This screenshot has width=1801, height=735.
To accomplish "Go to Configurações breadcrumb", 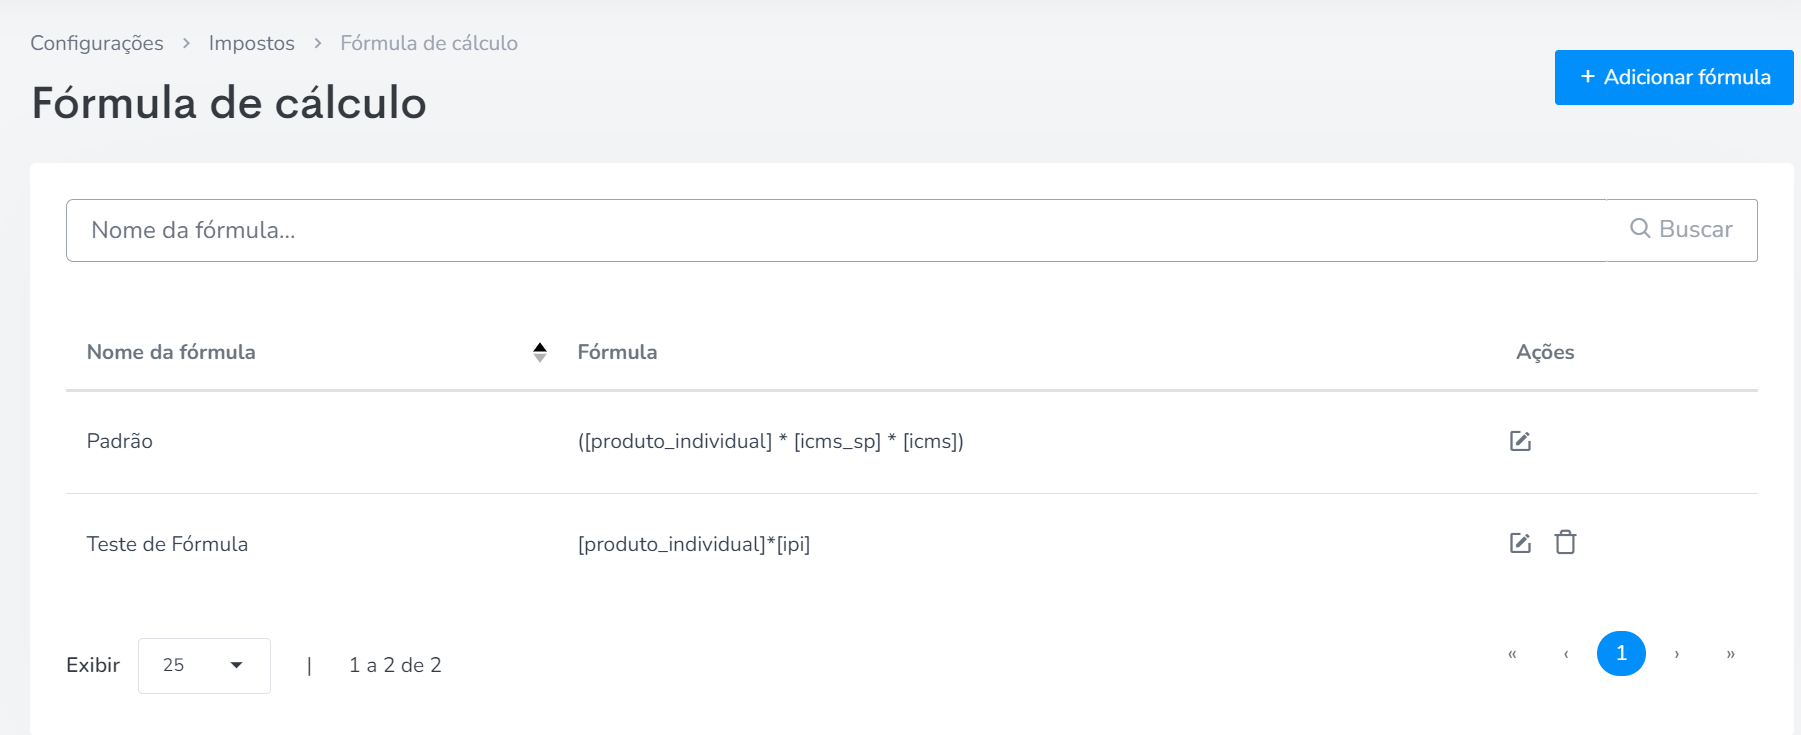I will click(x=97, y=43).
